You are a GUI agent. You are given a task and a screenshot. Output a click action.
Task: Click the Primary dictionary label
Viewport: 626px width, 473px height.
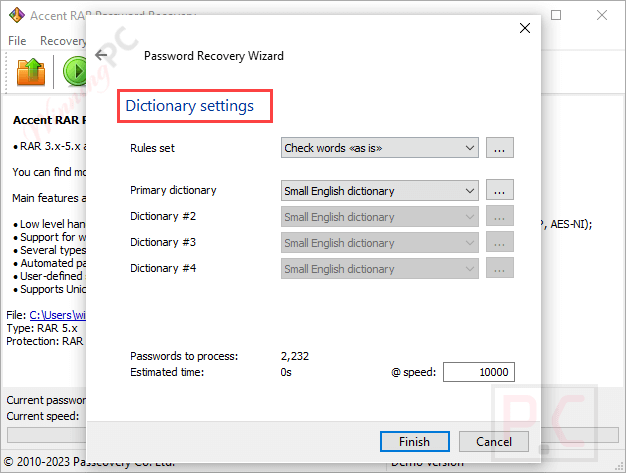(173, 190)
